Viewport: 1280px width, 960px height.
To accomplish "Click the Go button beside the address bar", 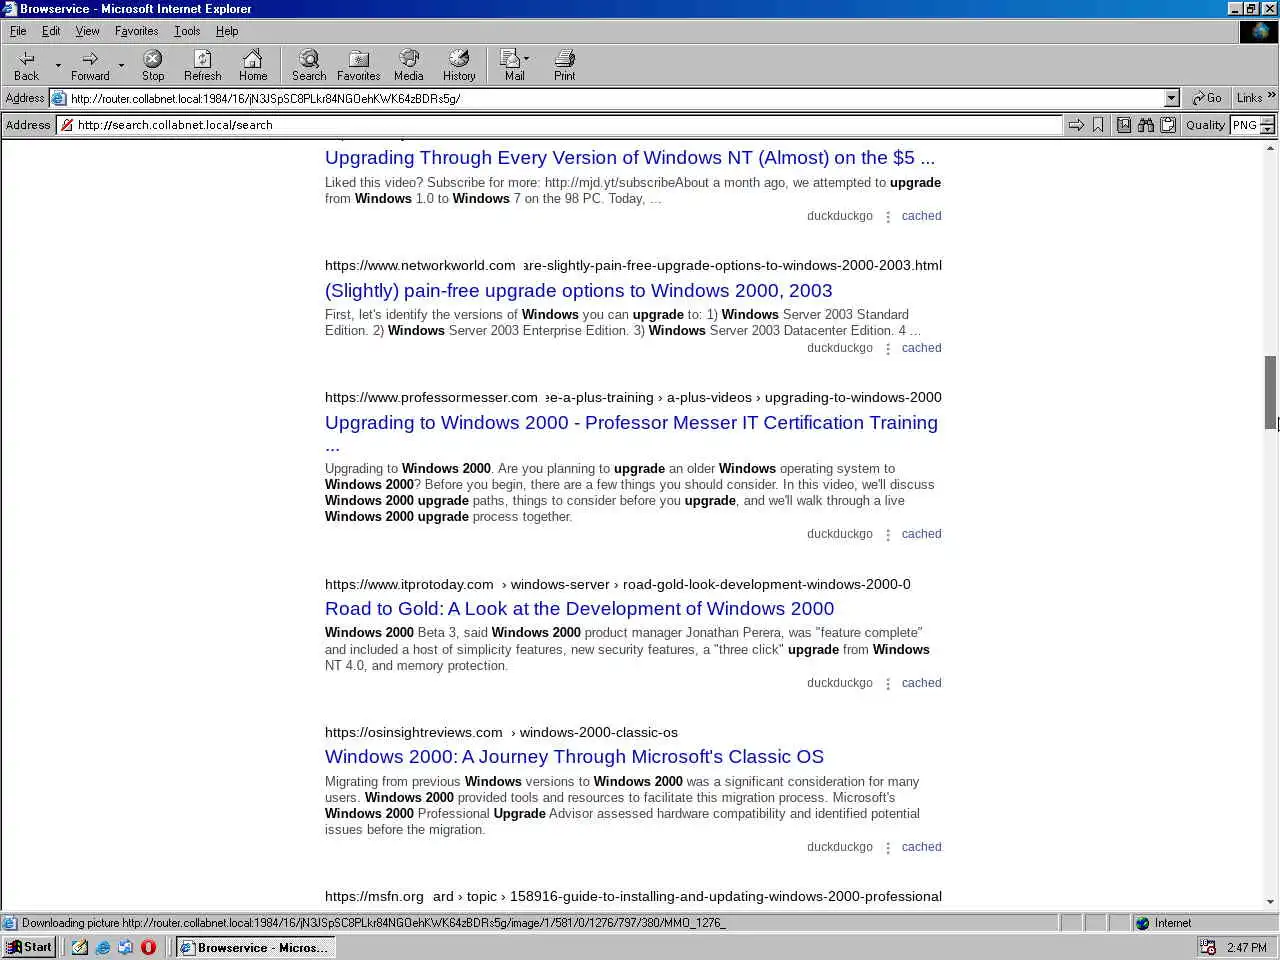I will pyautogui.click(x=1207, y=98).
